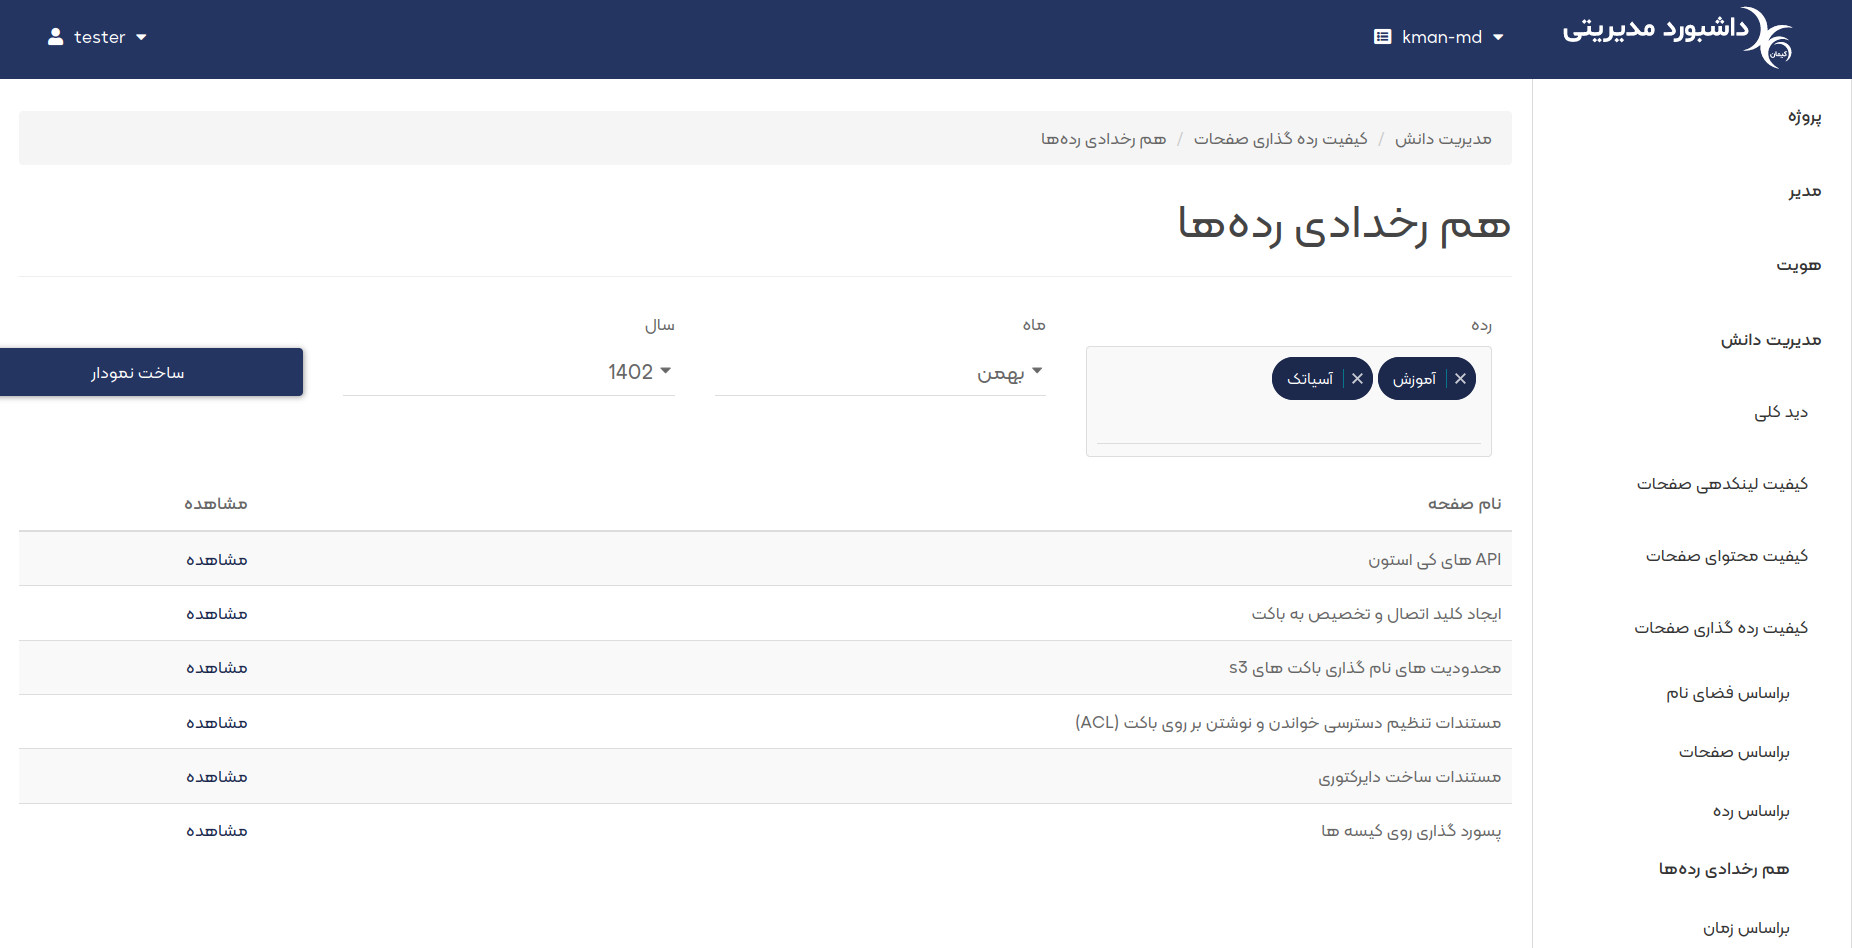Click the tester user avatar icon
This screenshot has height=948, width=1852.
pyautogui.click(x=56, y=37)
